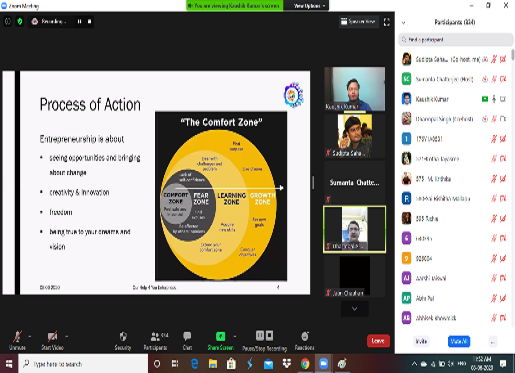
Task: Click Sudipta Saha's avatar in participants list
Action: click(406, 59)
